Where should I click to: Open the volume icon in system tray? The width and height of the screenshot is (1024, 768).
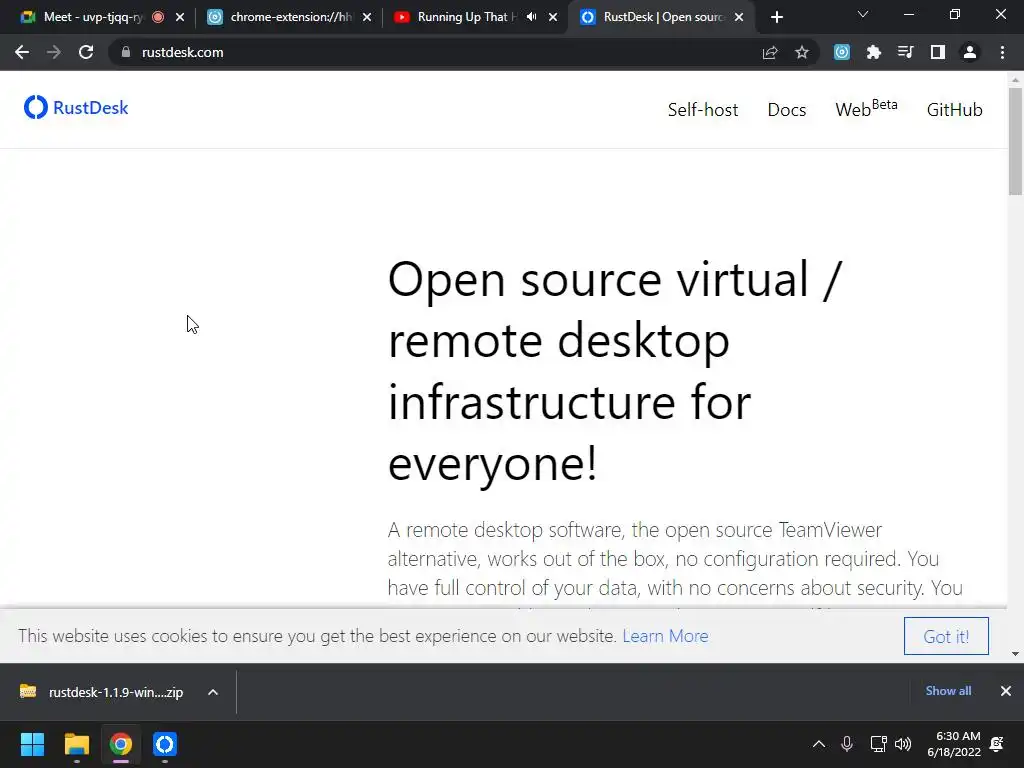pyautogui.click(x=903, y=744)
